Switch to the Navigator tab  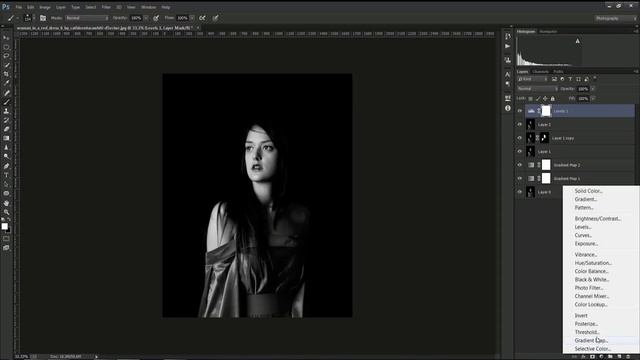click(x=548, y=31)
